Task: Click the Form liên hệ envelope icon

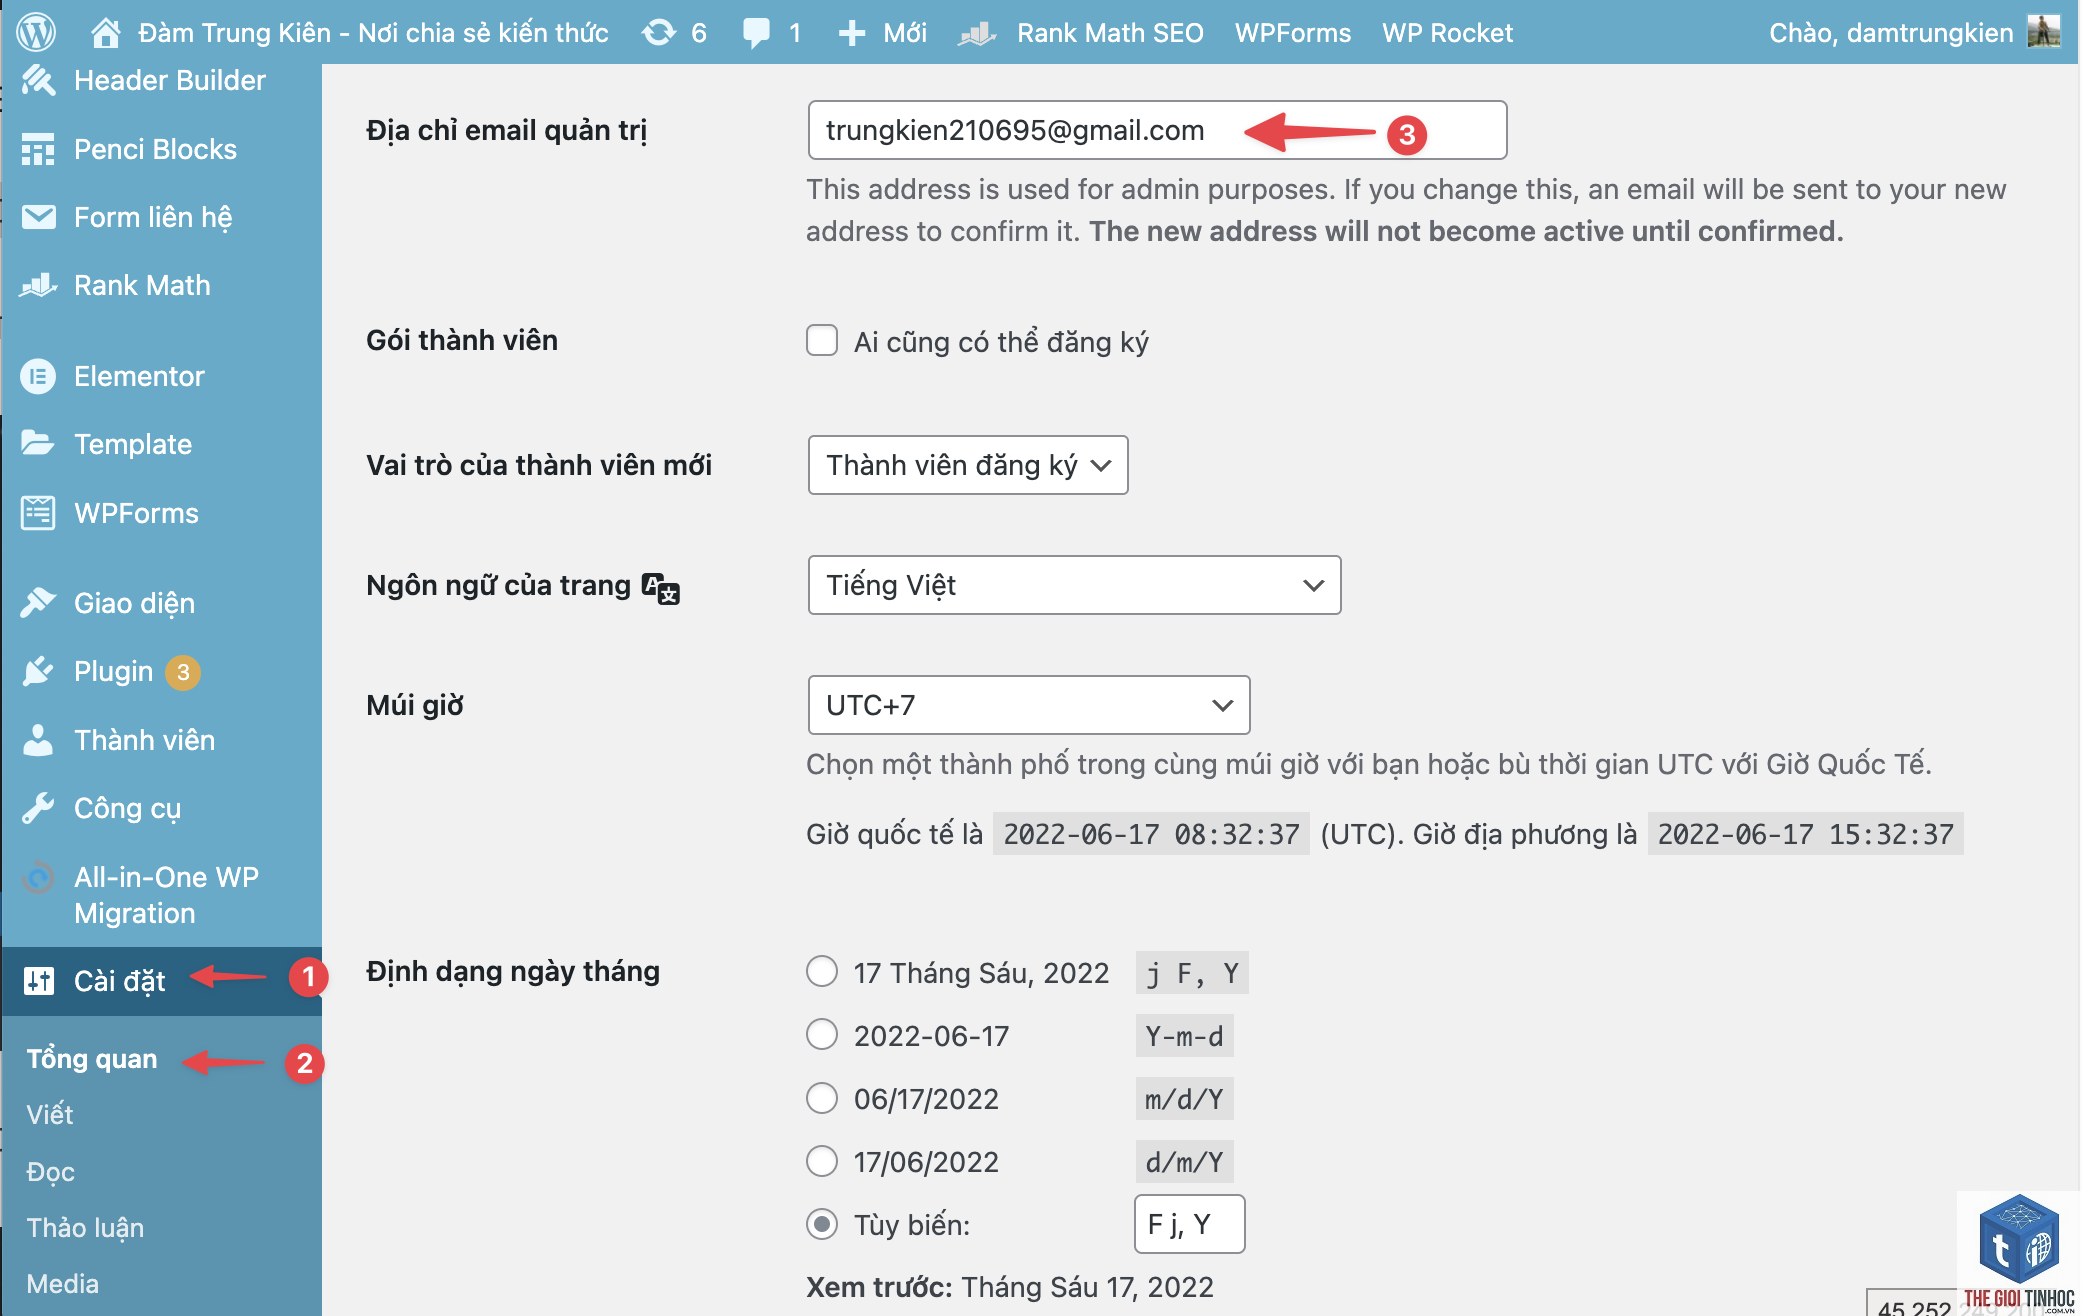Action: click(x=38, y=217)
